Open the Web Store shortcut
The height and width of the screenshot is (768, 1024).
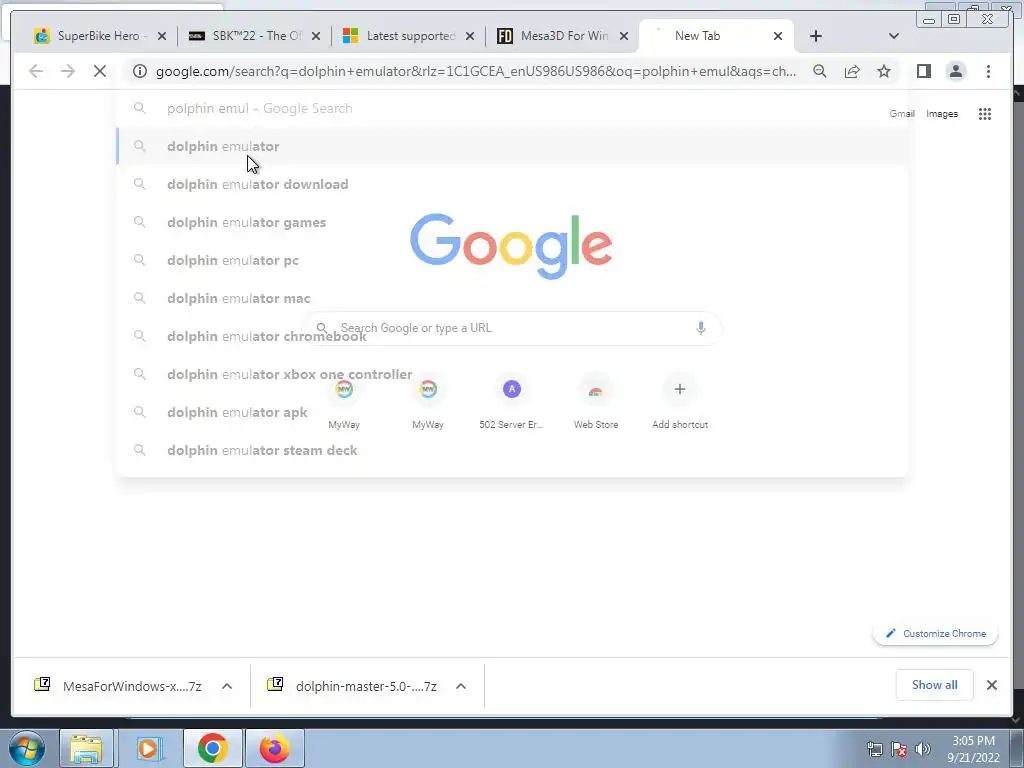tap(596, 400)
